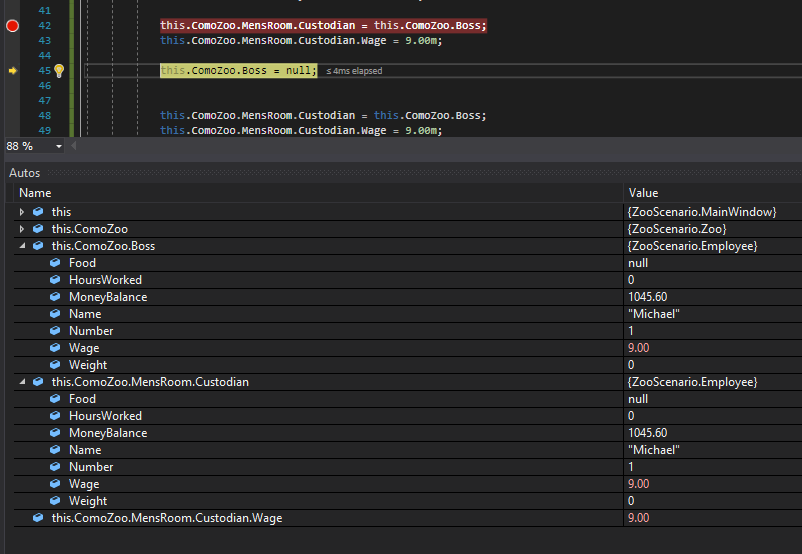Click the icon next to HoursWorked under Boss
The height and width of the screenshot is (554, 802).
pos(55,280)
